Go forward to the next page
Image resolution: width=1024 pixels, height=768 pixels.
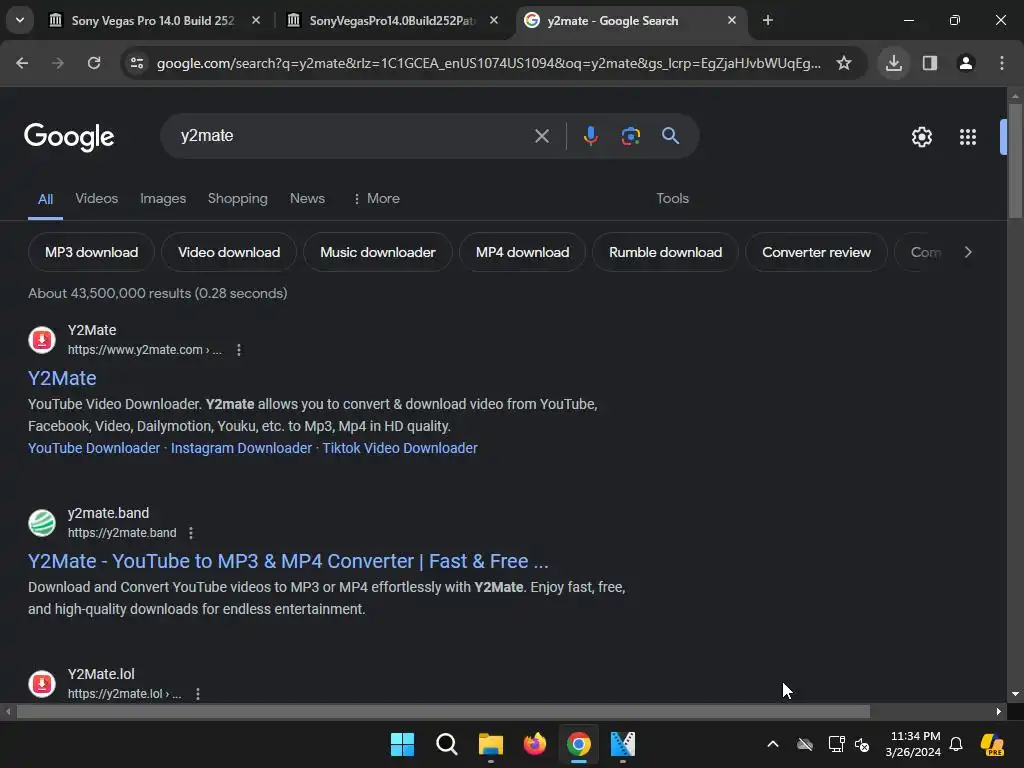58,63
